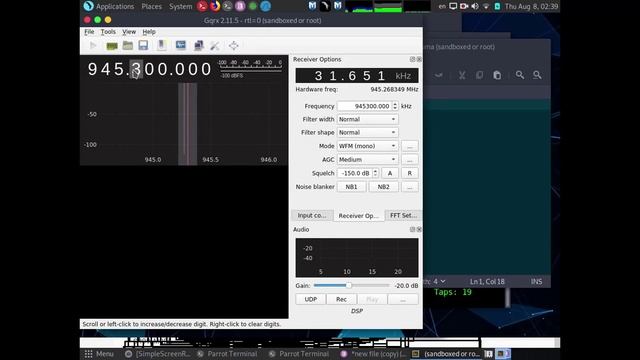The width and height of the screenshot is (640, 360).
Task: Click the Ln 1, Col 18 status text
Action: pyautogui.click(x=487, y=281)
